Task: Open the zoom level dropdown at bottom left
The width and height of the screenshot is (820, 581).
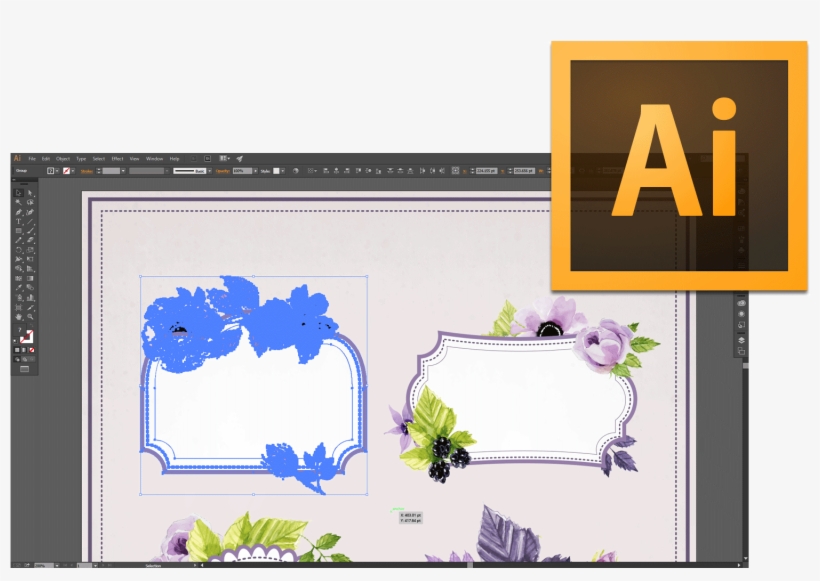Action: pyautogui.click(x=56, y=565)
